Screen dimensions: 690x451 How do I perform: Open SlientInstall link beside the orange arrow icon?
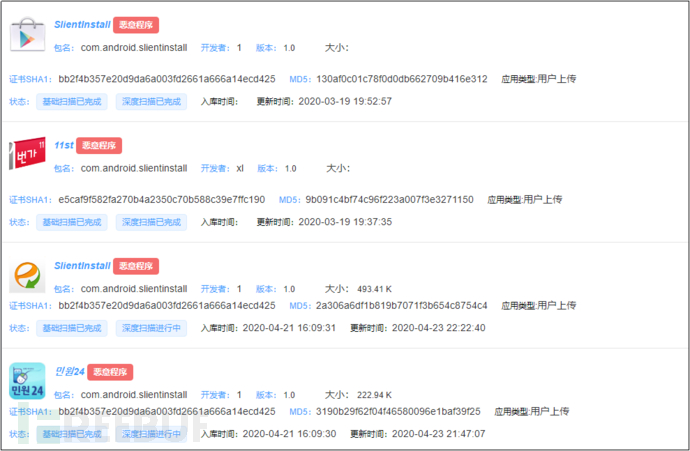82,266
